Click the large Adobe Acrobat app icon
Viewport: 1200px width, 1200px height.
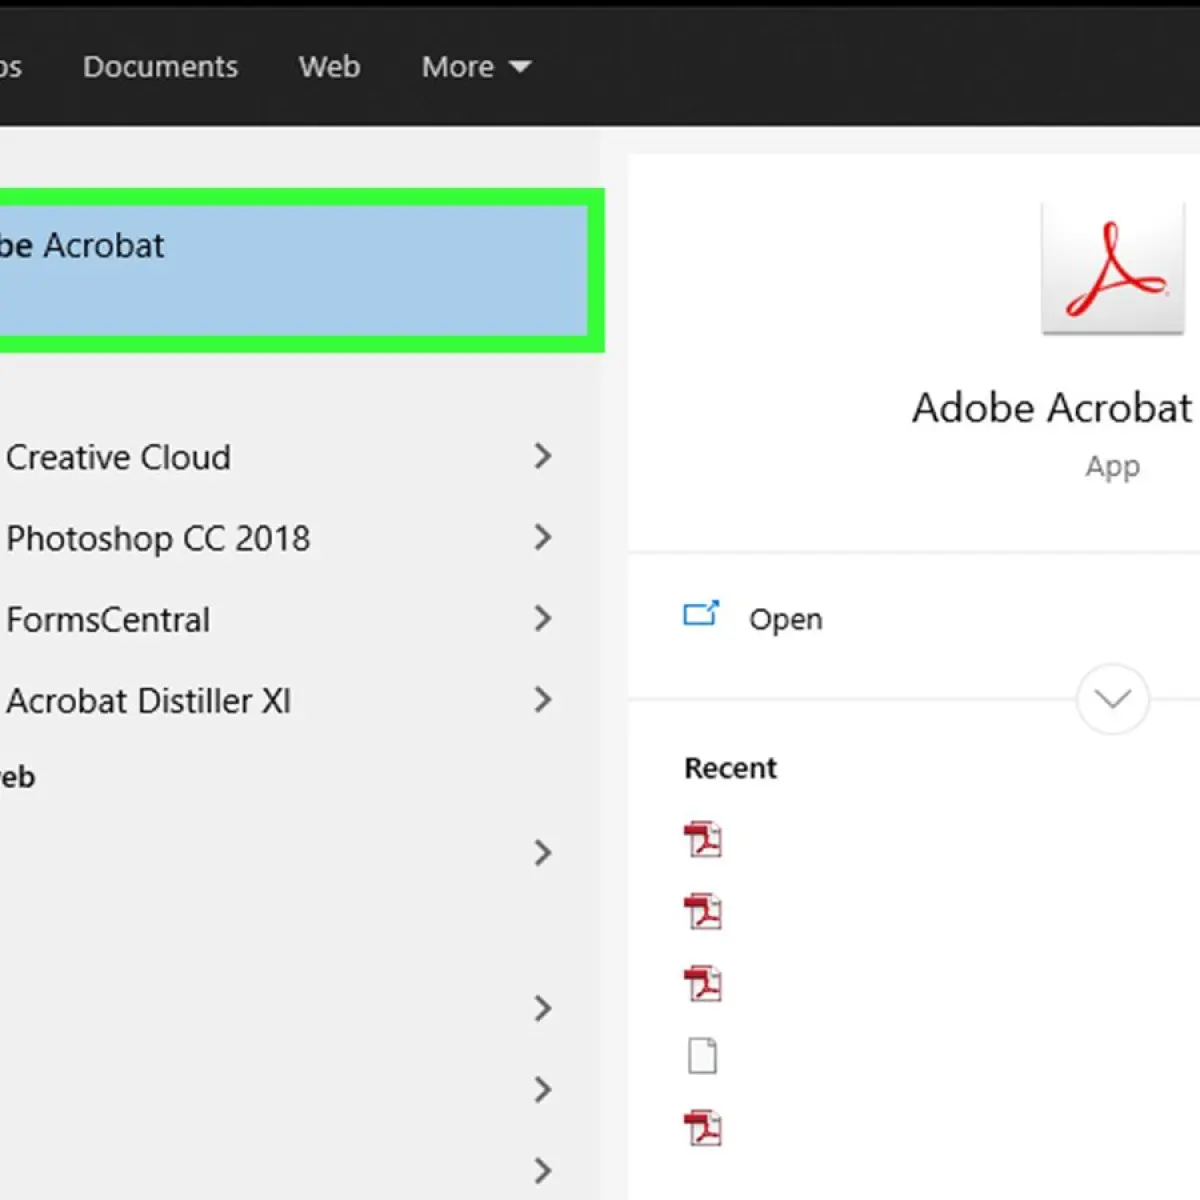coord(1113,269)
